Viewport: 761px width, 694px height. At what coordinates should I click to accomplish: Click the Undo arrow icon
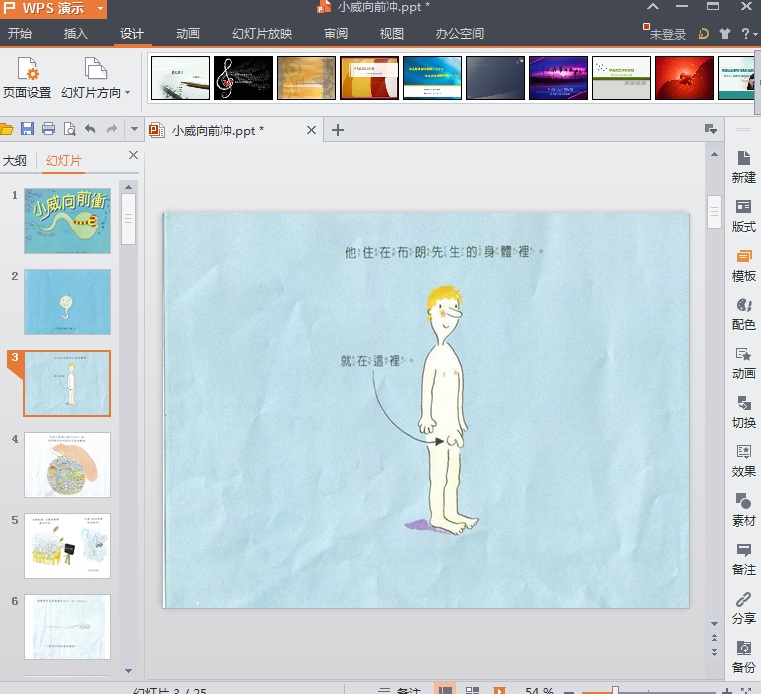point(90,129)
